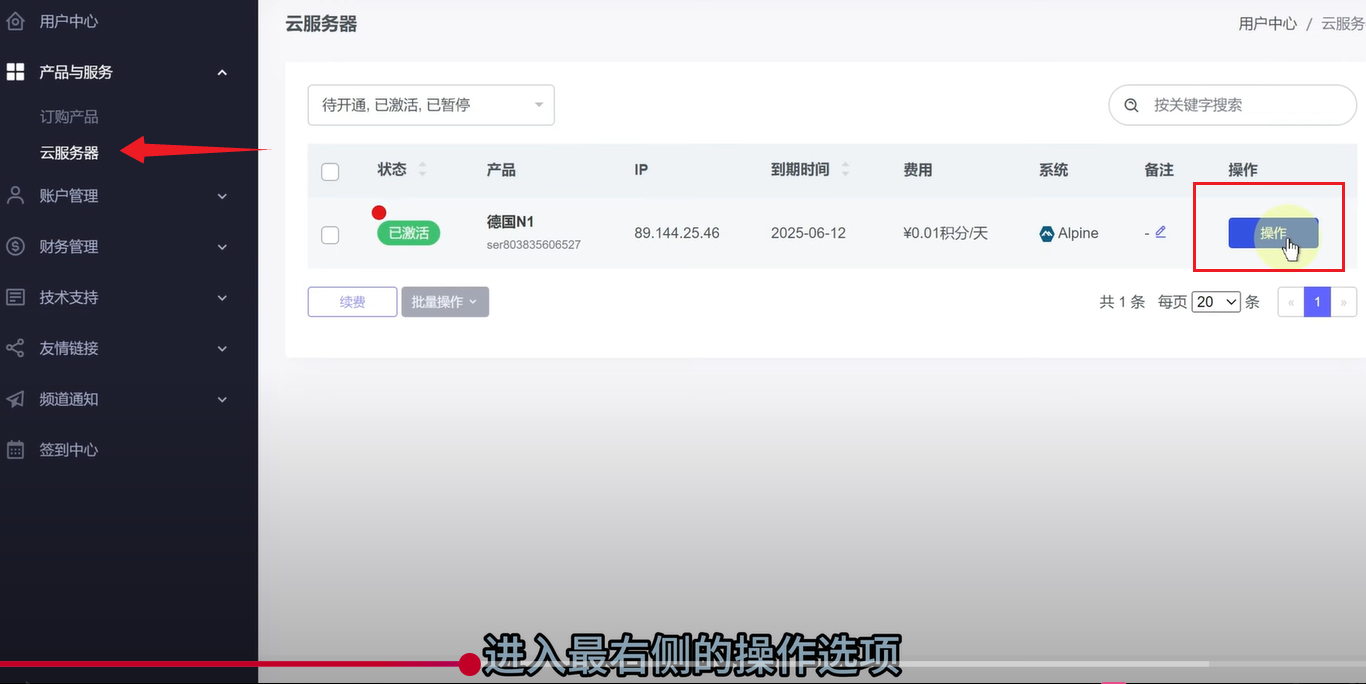Click the 签到中心 calendar icon
The image size is (1366, 684).
(x=15, y=450)
